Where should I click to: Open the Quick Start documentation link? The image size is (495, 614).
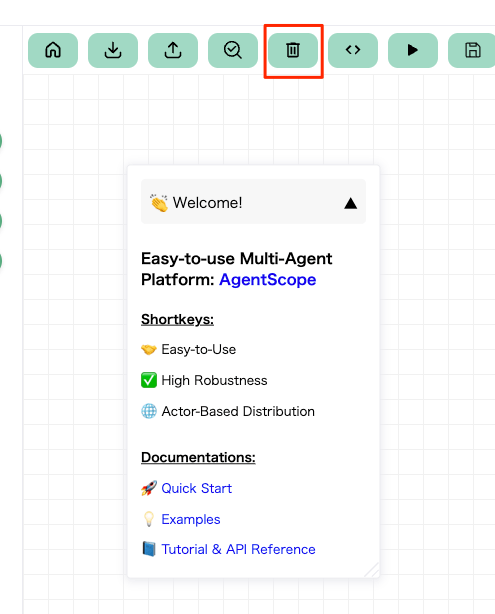point(197,488)
